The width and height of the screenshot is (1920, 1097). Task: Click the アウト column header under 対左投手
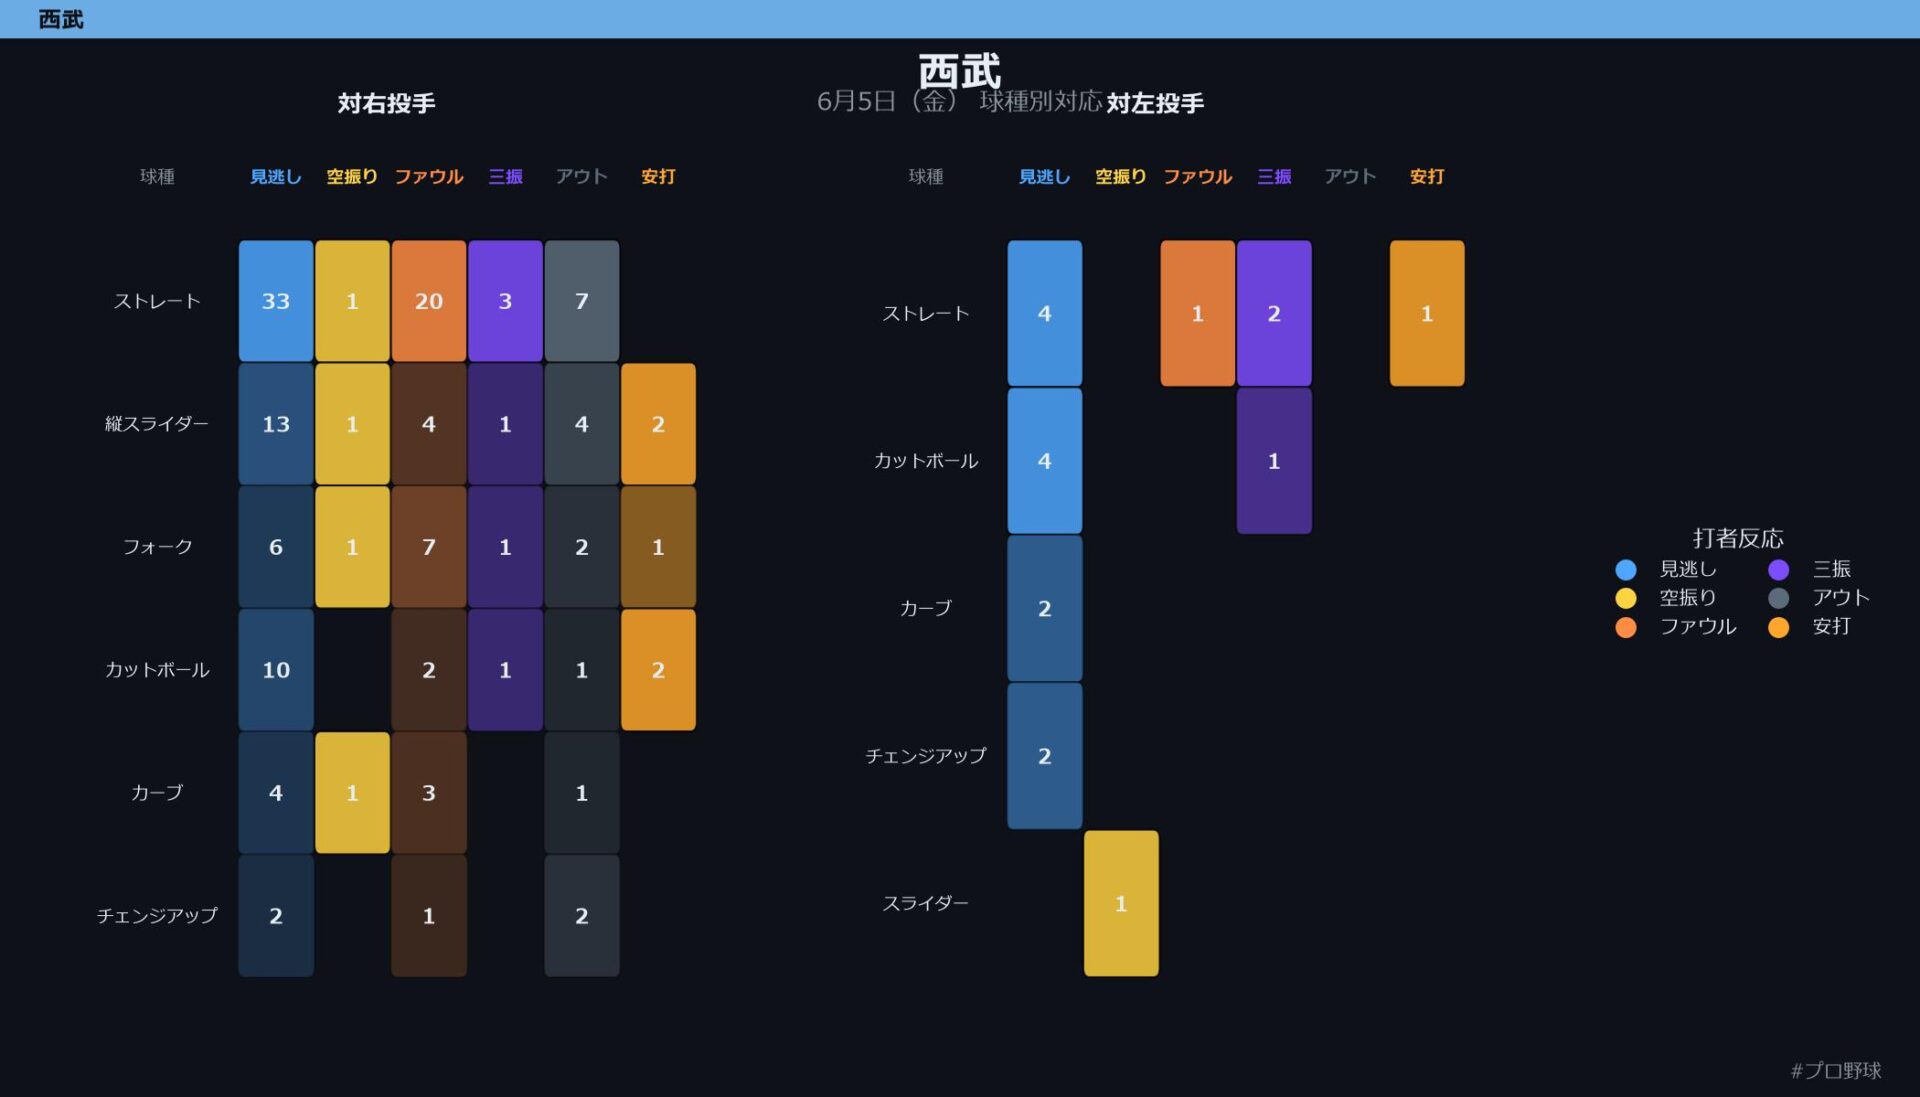click(x=1351, y=177)
